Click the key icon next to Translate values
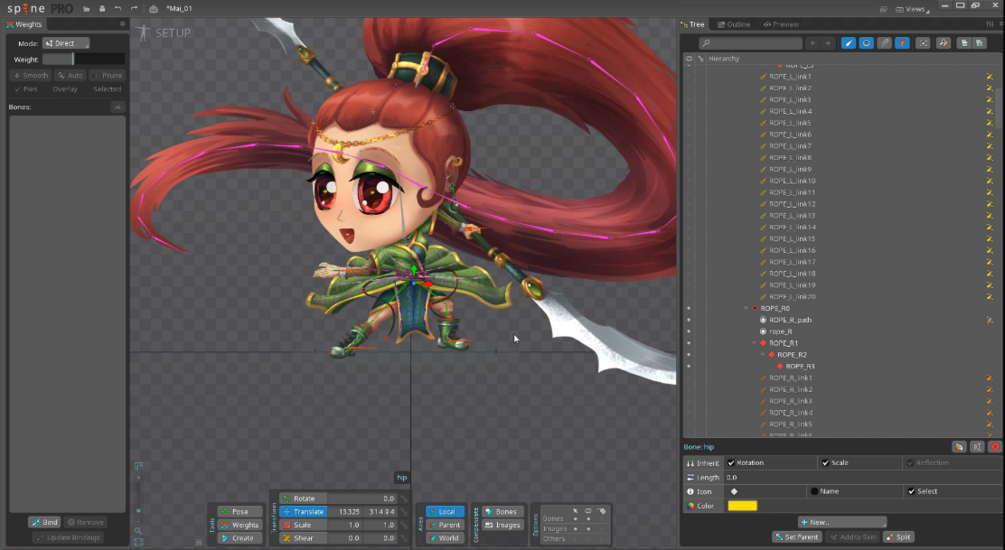Image resolution: width=1005 pixels, height=550 pixels. pos(404,512)
